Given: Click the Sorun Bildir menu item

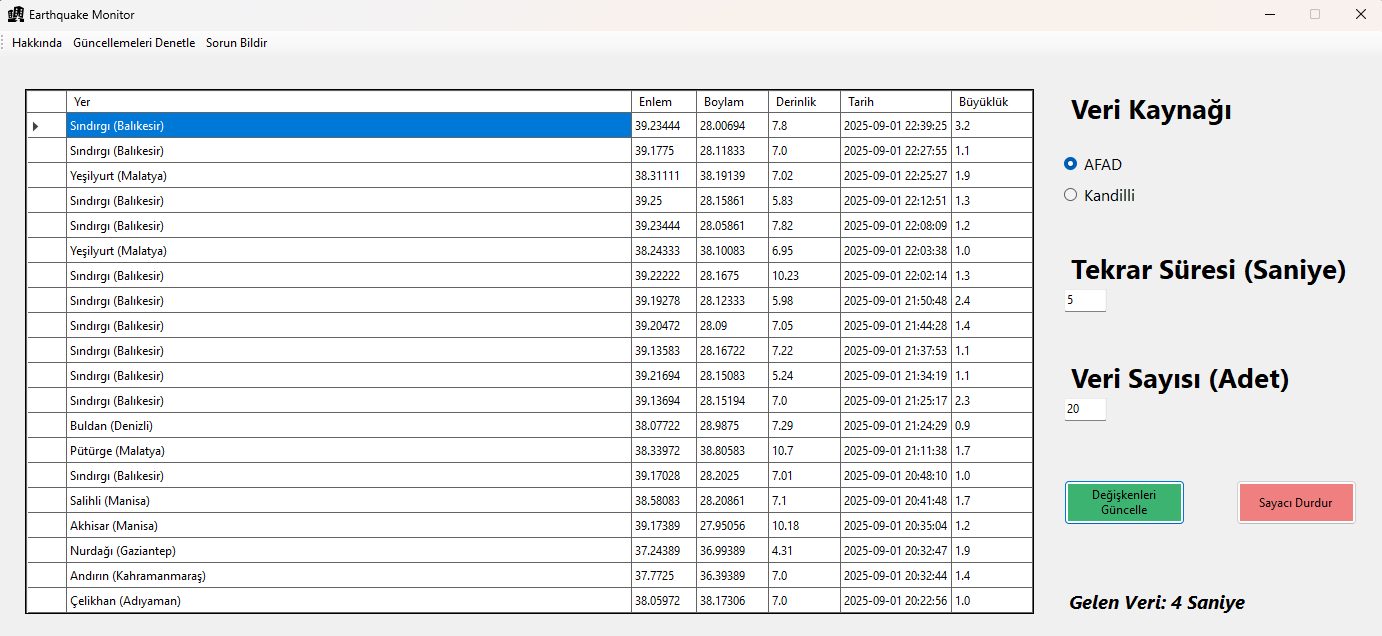Looking at the screenshot, I should (236, 43).
